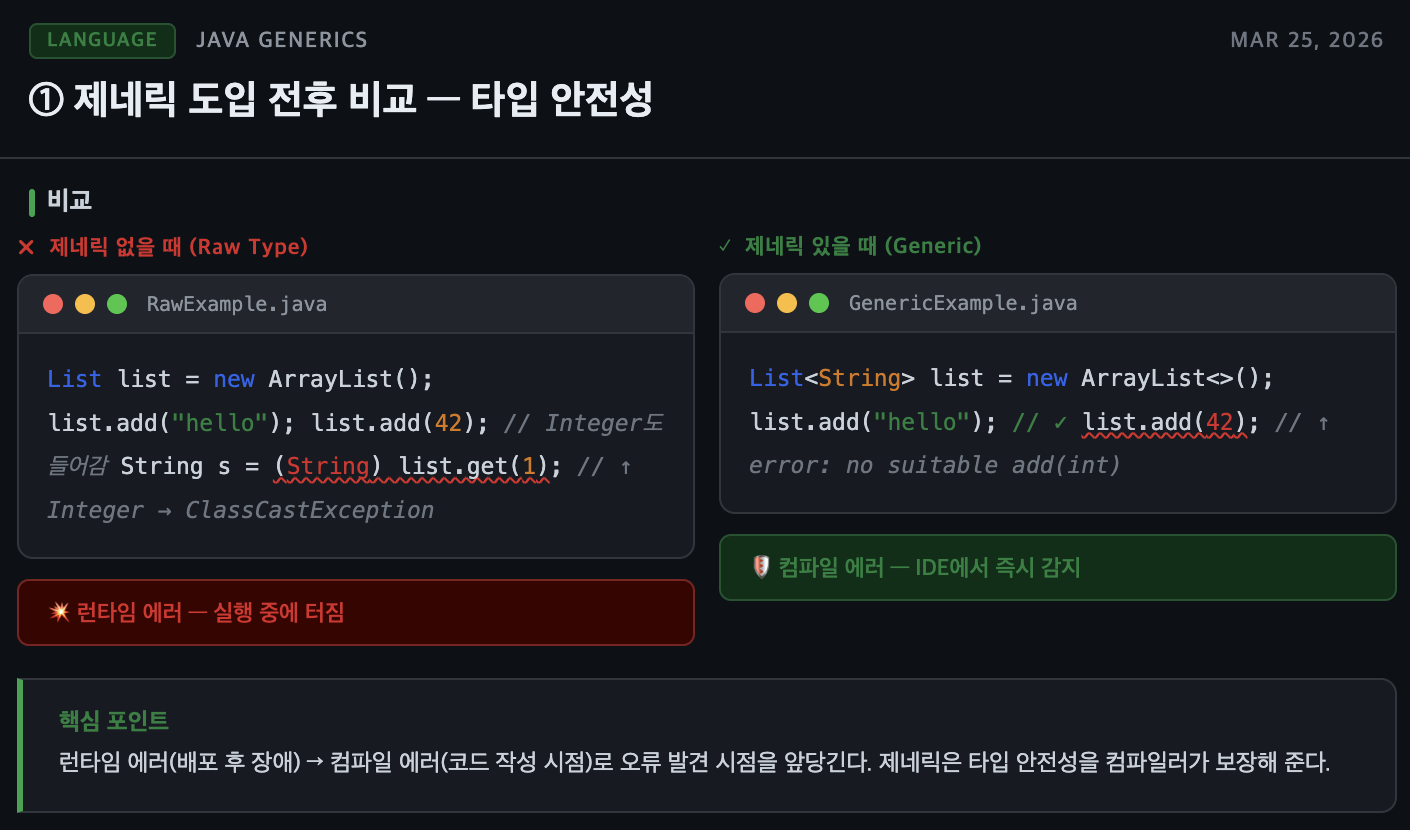This screenshot has width=1410, height=830.
Task: Select the RawExample.java title bar tab
Action: click(236, 303)
